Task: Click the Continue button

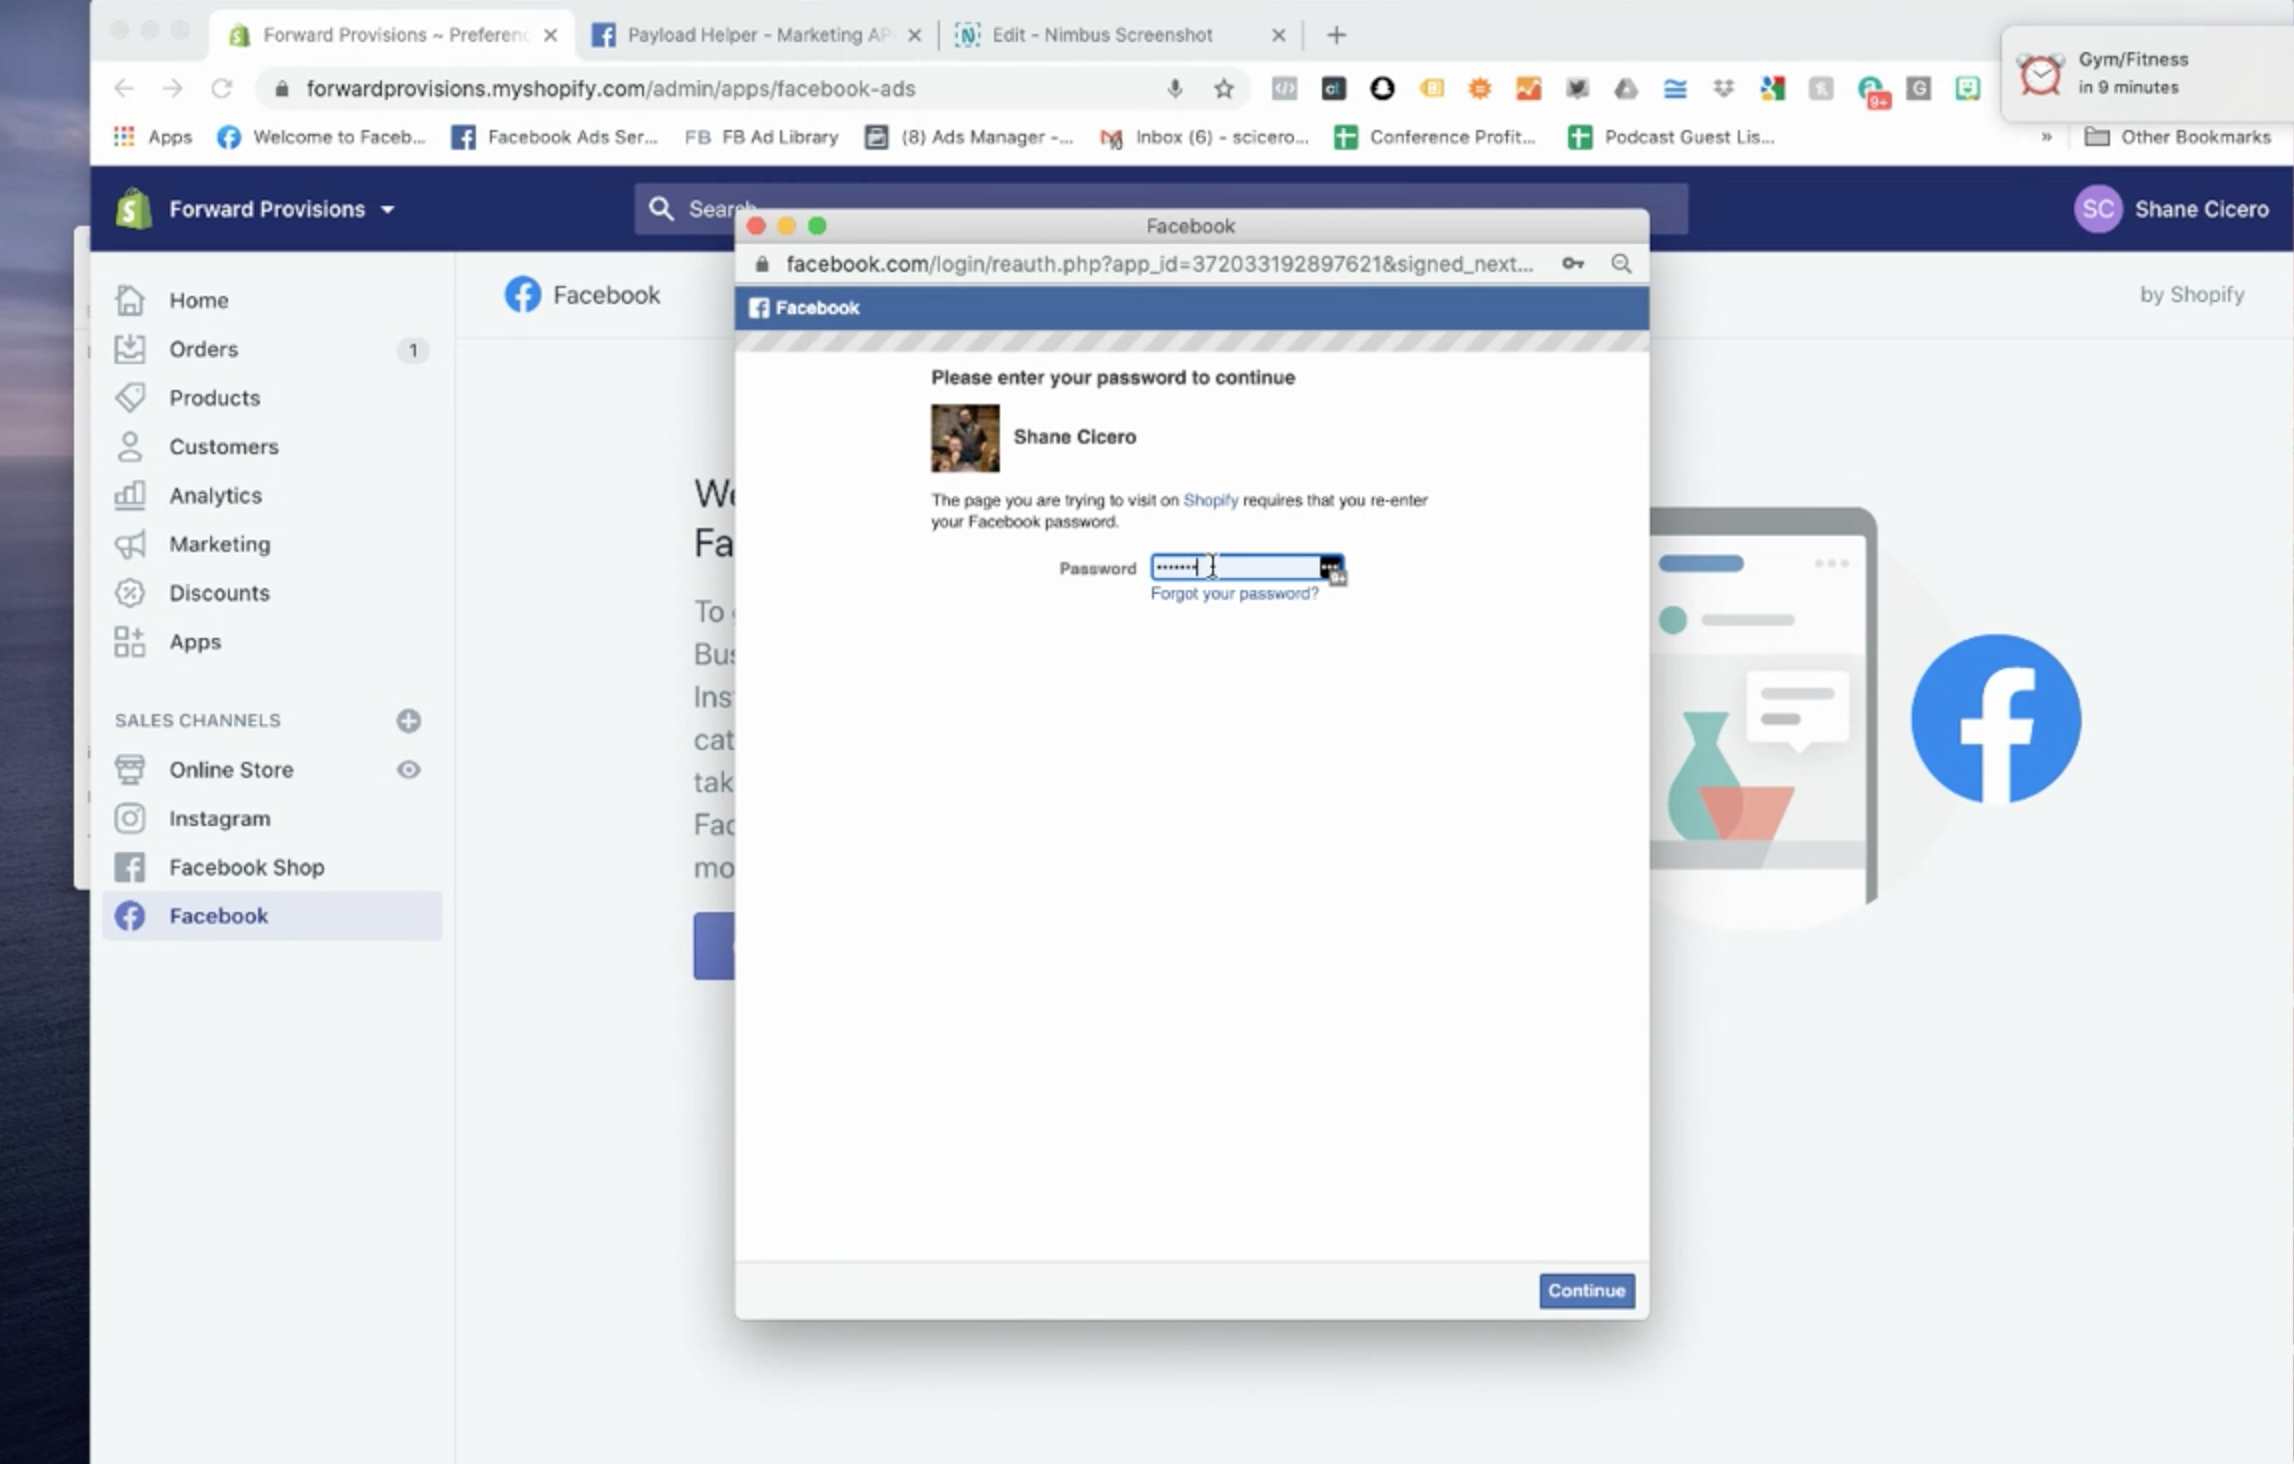Action: pyautogui.click(x=1586, y=1290)
